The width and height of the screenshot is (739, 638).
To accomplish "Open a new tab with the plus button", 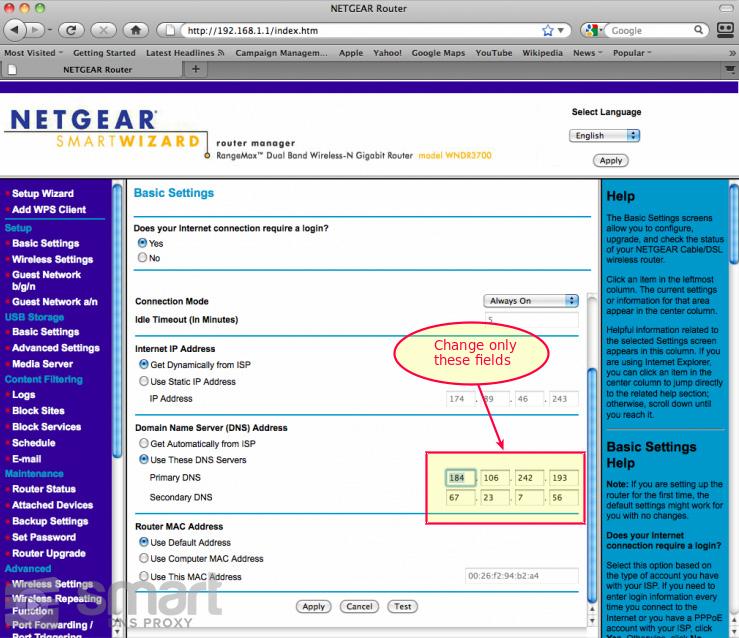I will [196, 69].
